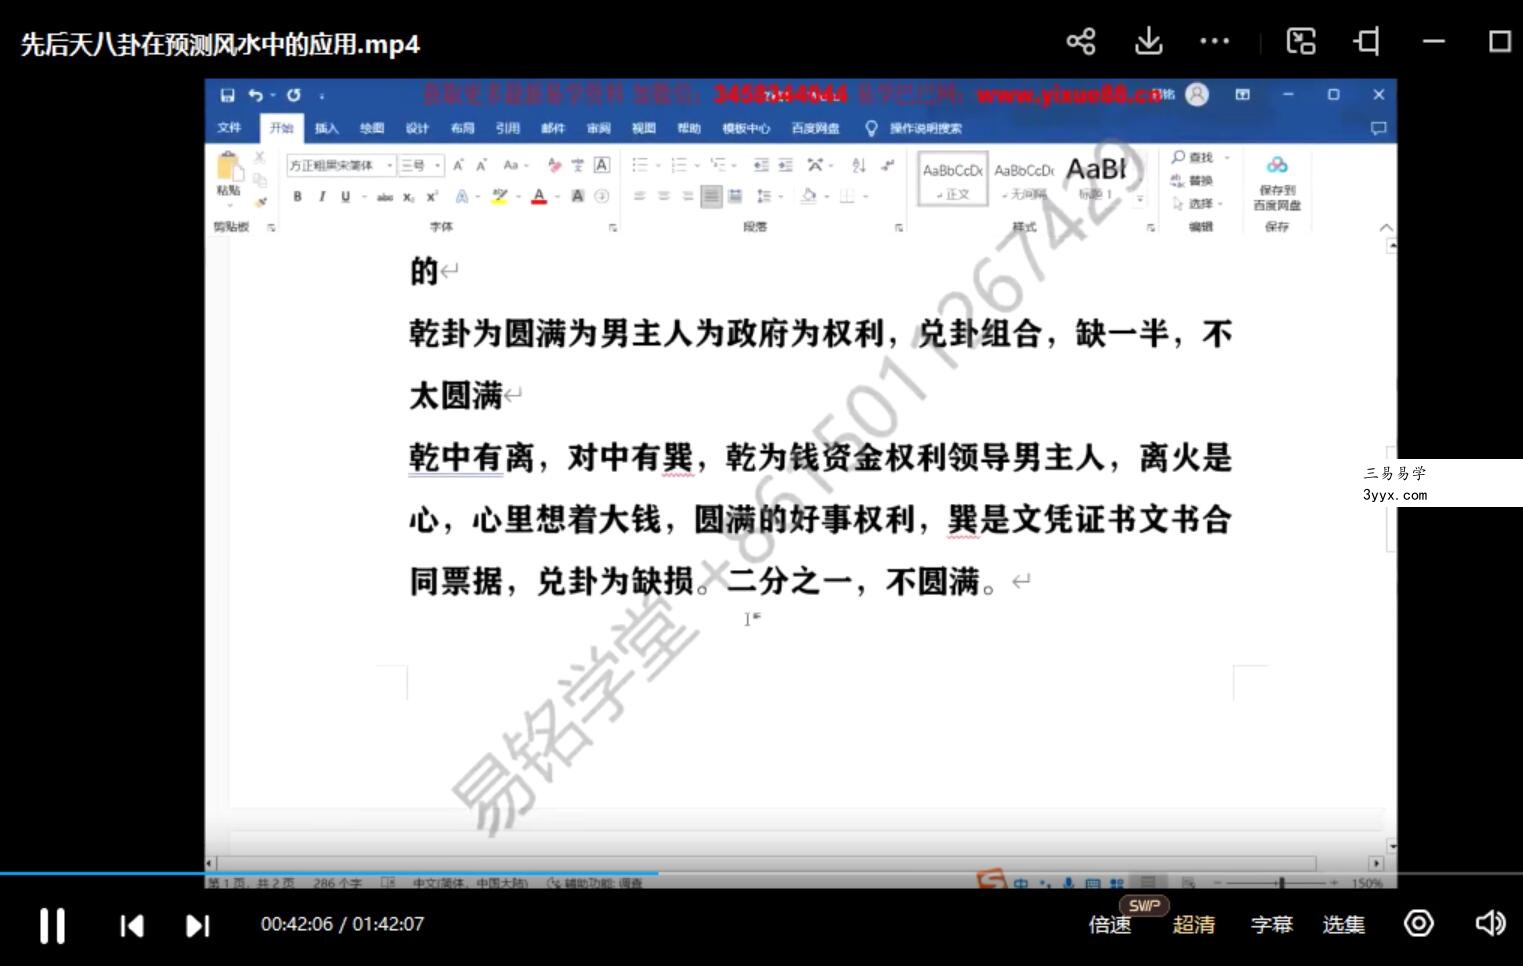Select Word's 布局 ribbon tab
1523x966 pixels.
(x=462, y=128)
